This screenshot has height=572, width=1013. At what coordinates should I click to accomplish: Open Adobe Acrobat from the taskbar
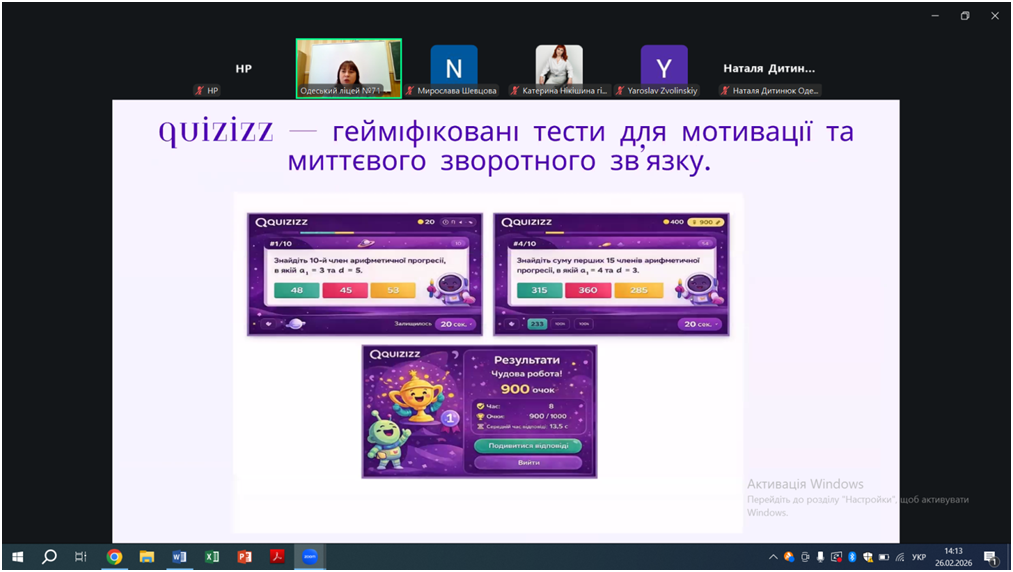coord(277,557)
